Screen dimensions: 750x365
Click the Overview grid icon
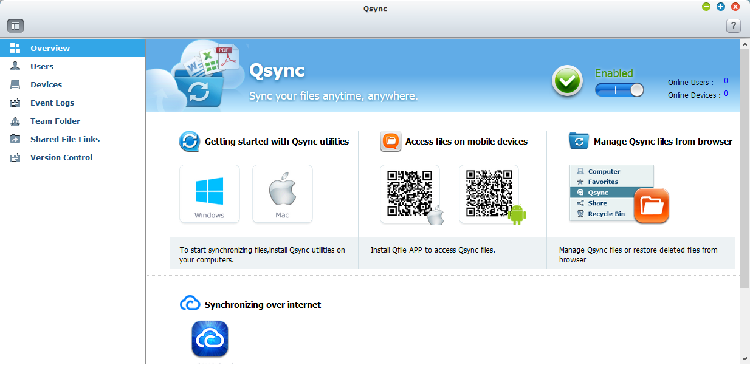coord(15,48)
